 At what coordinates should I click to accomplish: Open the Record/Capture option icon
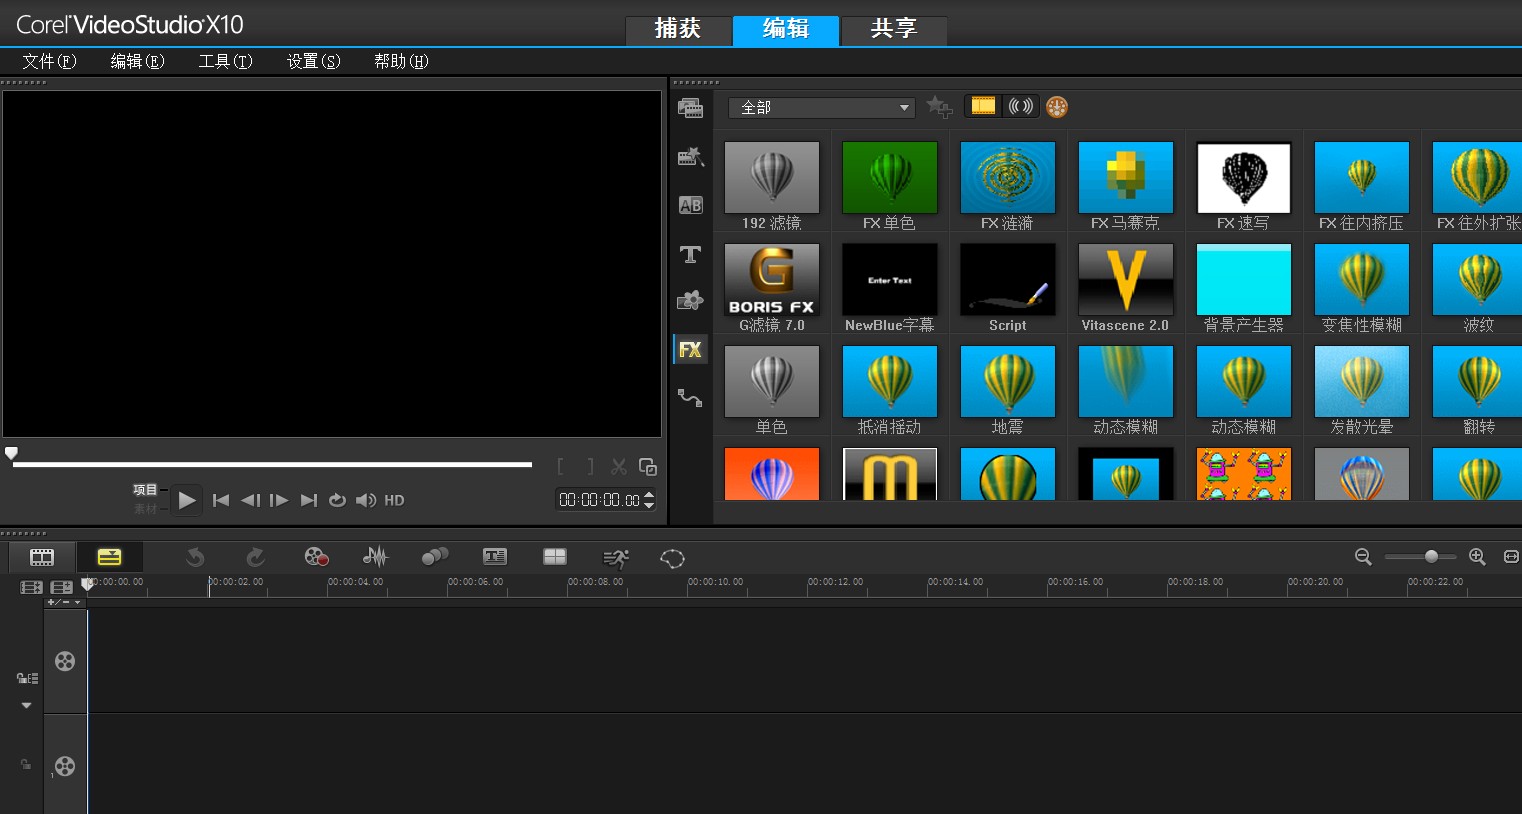[316, 557]
